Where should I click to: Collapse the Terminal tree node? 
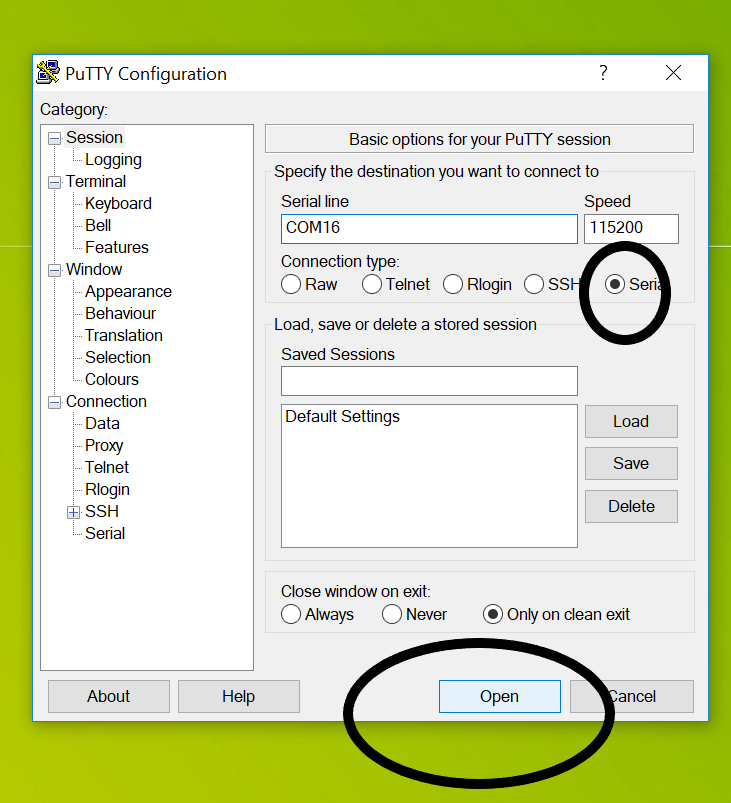click(54, 182)
